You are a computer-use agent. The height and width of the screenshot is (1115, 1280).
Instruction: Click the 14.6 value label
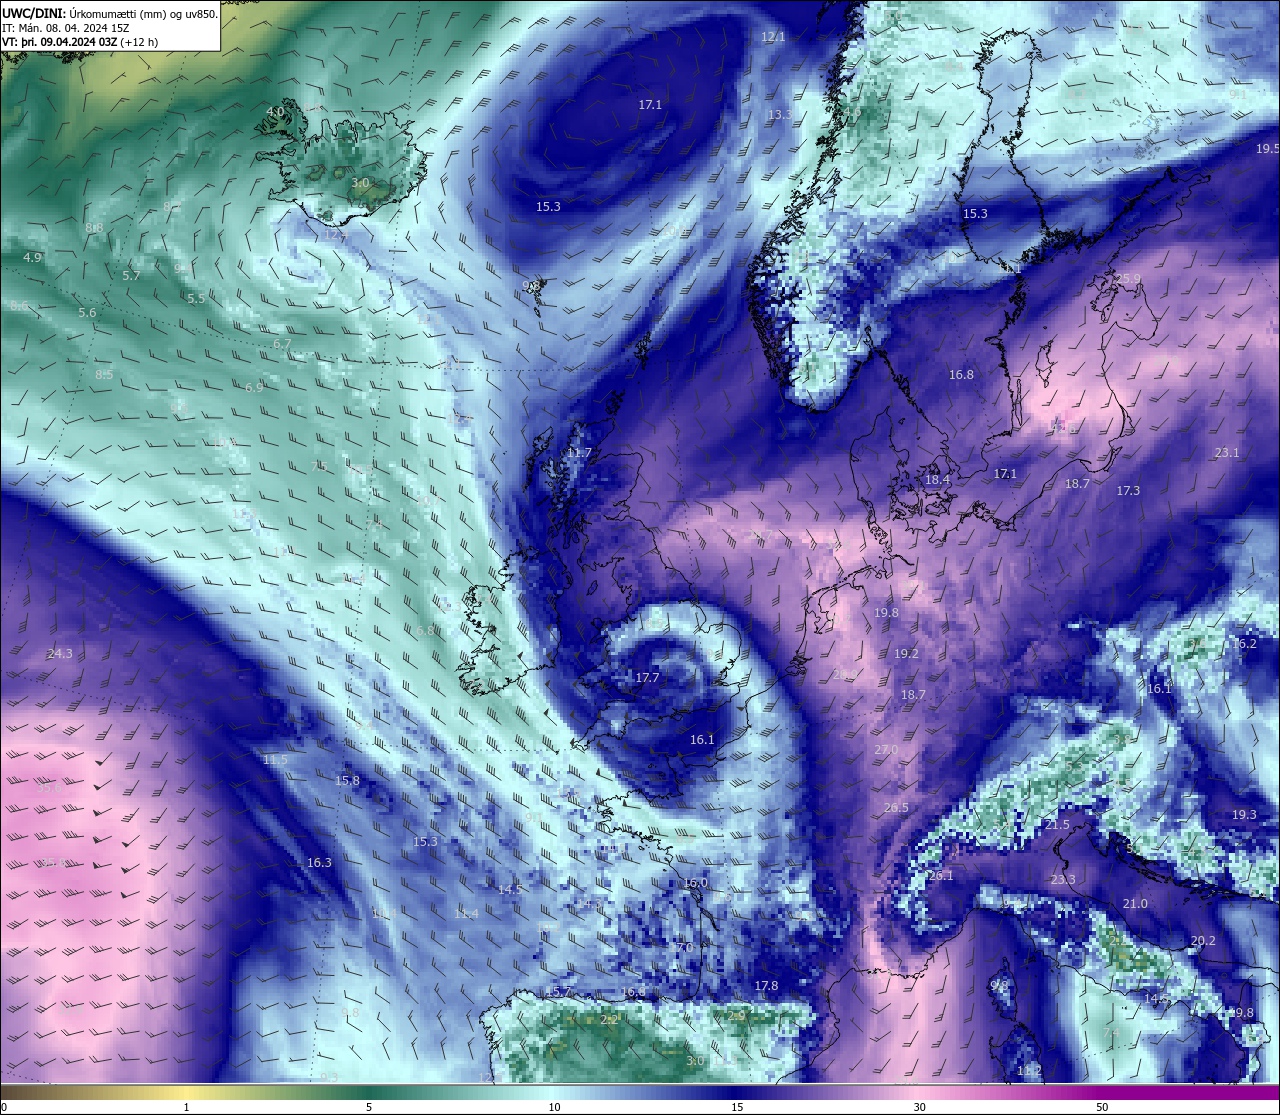tap(1156, 998)
